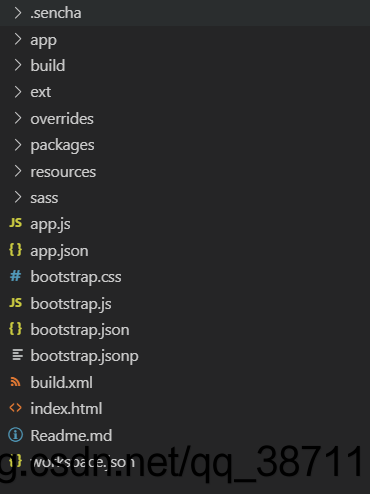This screenshot has height=494, width=370.
Task: Open the bootstrap.jsonp file
Action: click(185, 356)
